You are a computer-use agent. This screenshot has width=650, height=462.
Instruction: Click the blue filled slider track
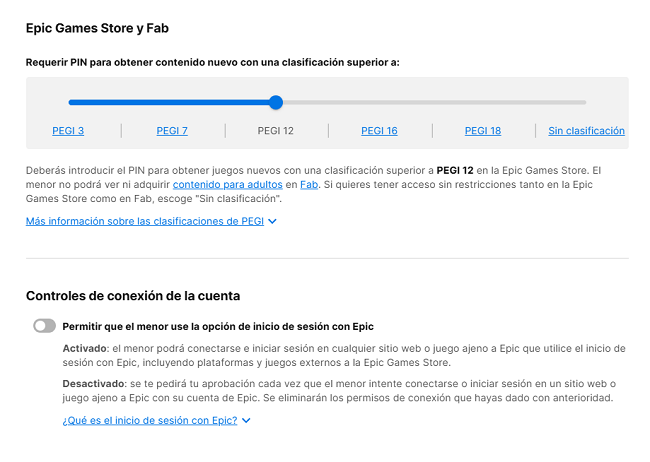[x=170, y=102]
